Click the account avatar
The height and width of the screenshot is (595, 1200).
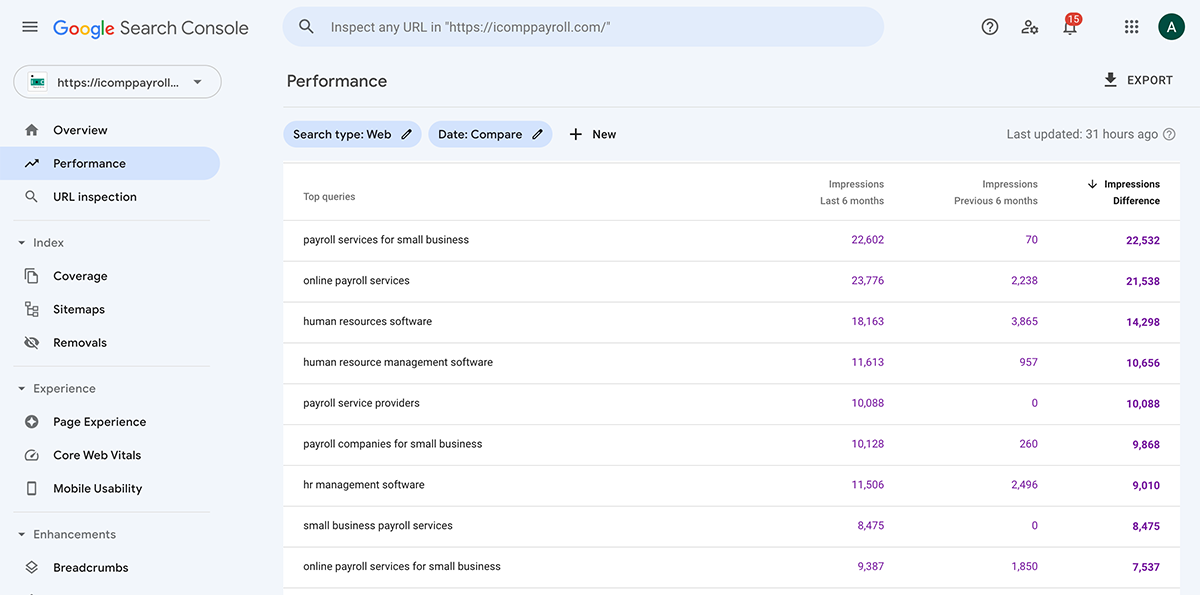tap(1171, 26)
